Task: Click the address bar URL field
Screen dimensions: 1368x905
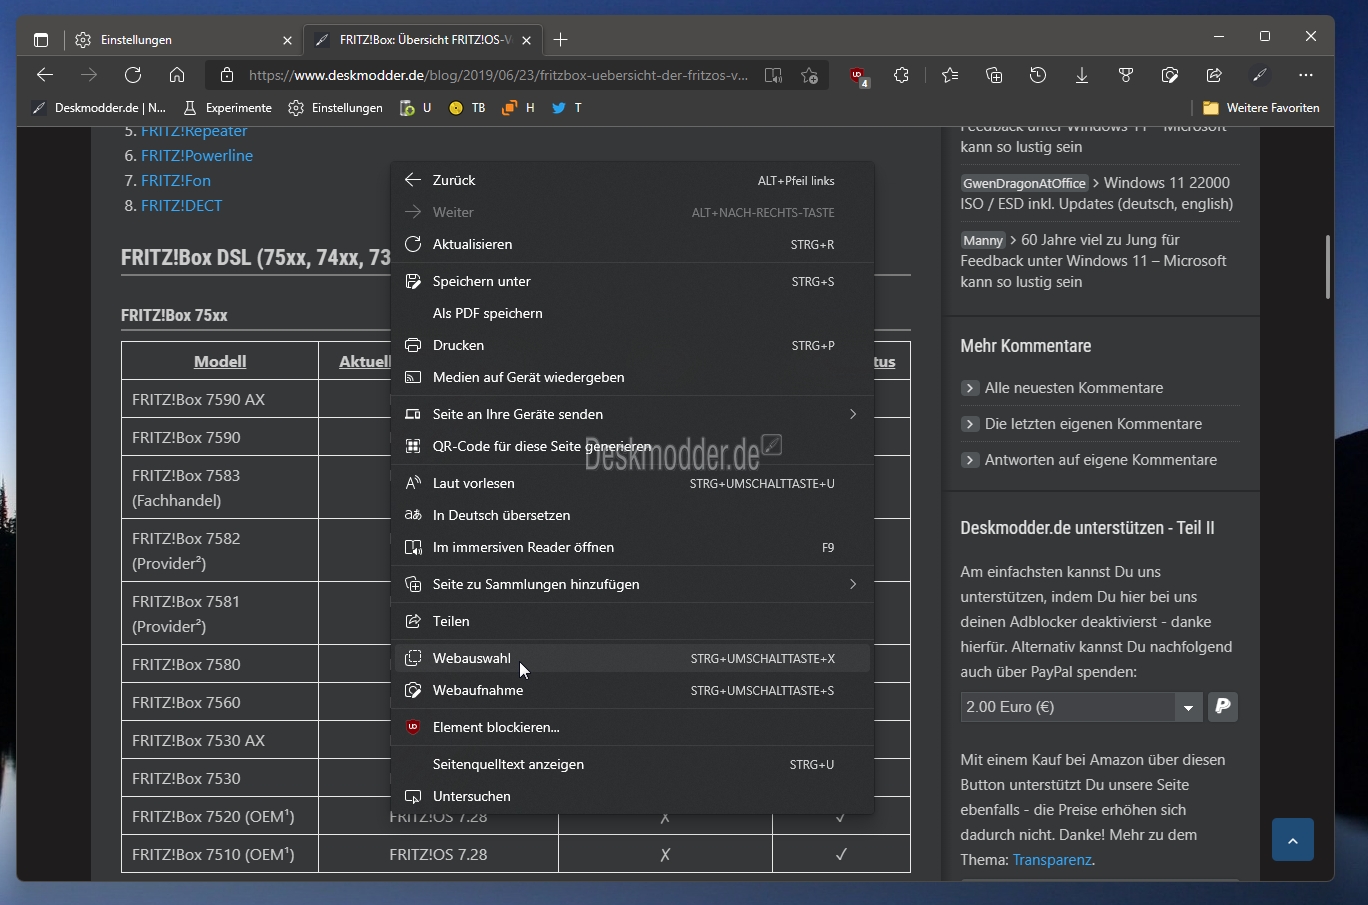Action: point(498,75)
